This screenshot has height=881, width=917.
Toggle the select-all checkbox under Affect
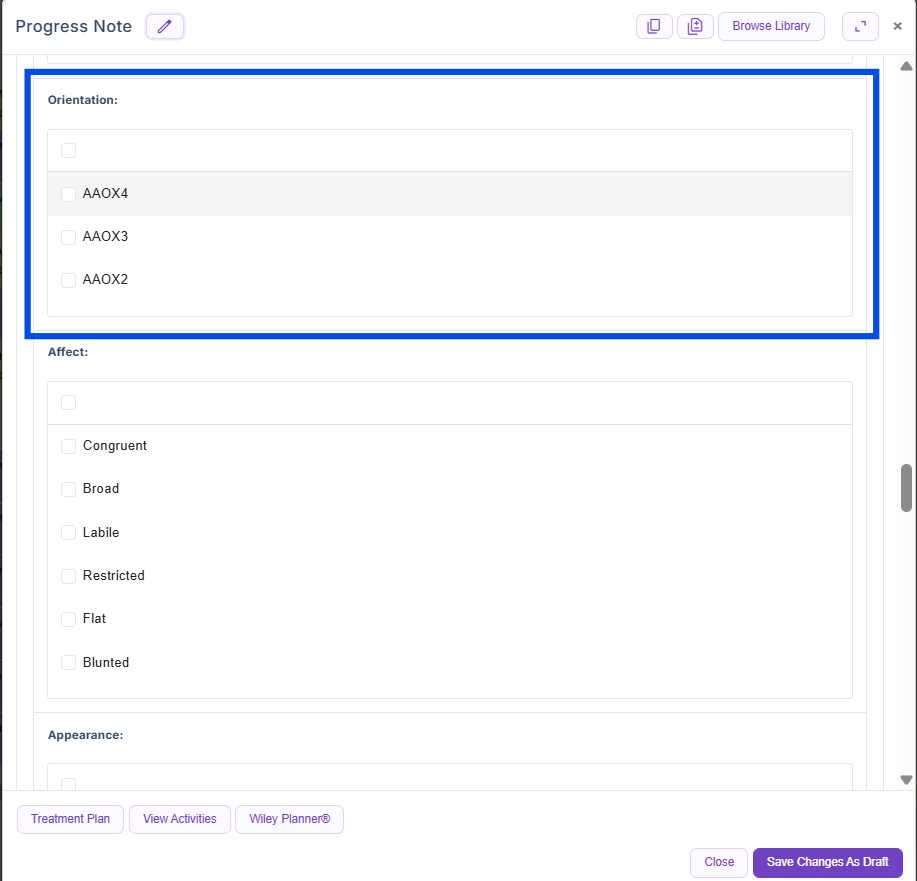[69, 403]
